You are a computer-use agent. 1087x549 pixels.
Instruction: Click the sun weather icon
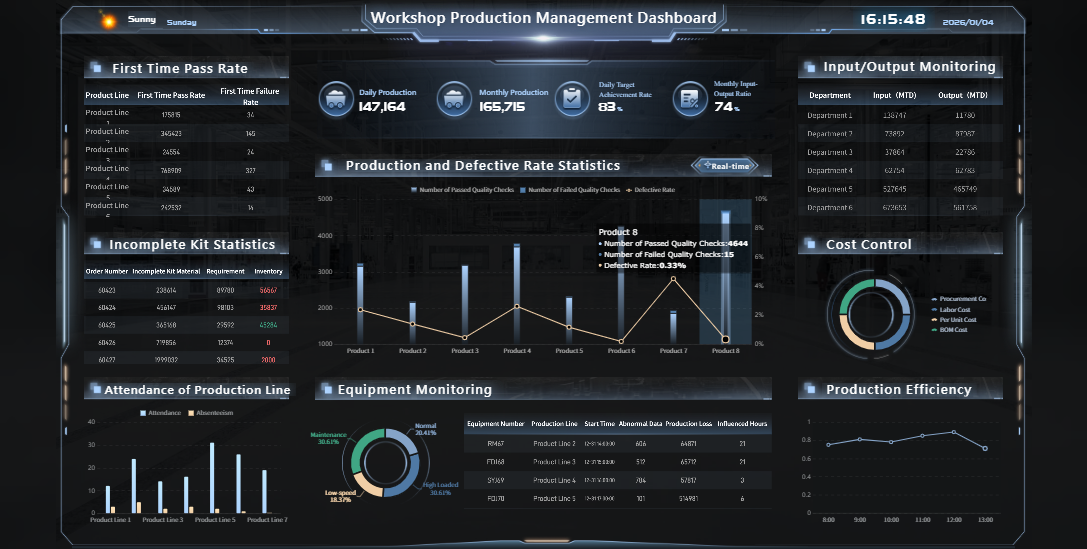point(108,21)
